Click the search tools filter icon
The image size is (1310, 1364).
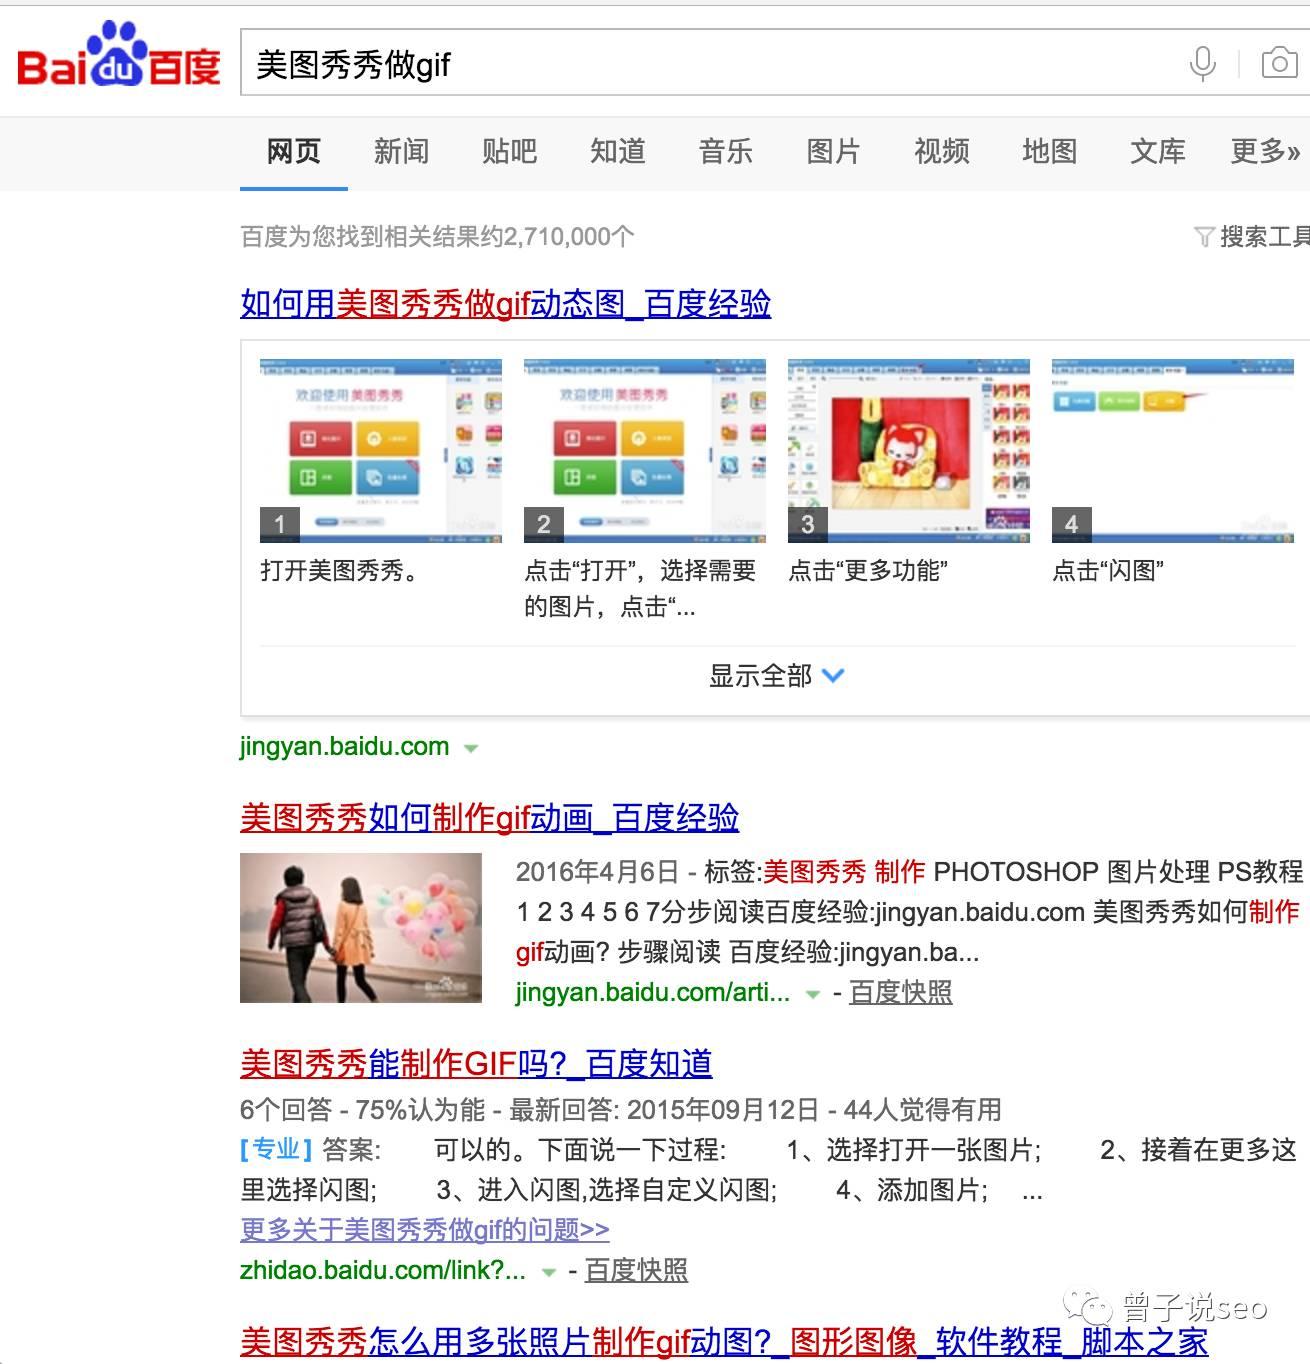pos(1204,237)
